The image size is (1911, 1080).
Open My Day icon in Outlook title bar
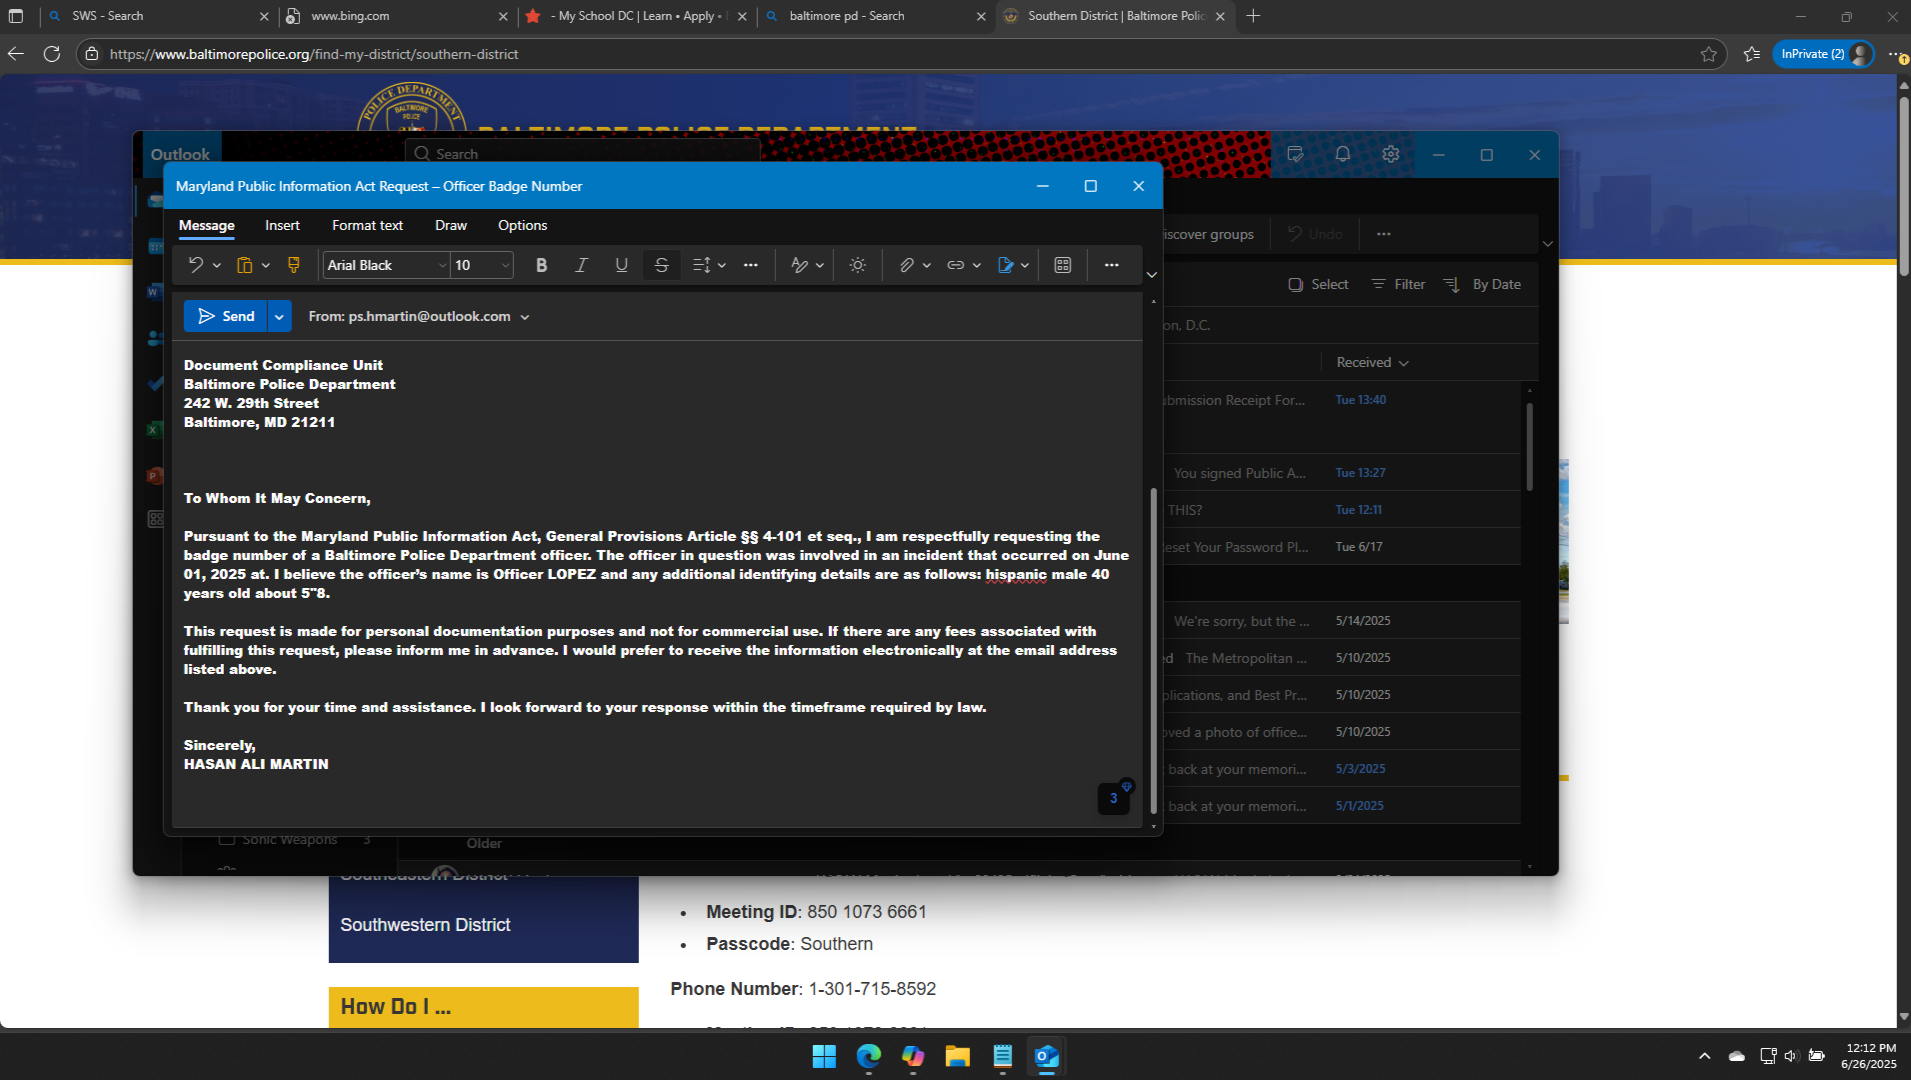pos(1295,154)
